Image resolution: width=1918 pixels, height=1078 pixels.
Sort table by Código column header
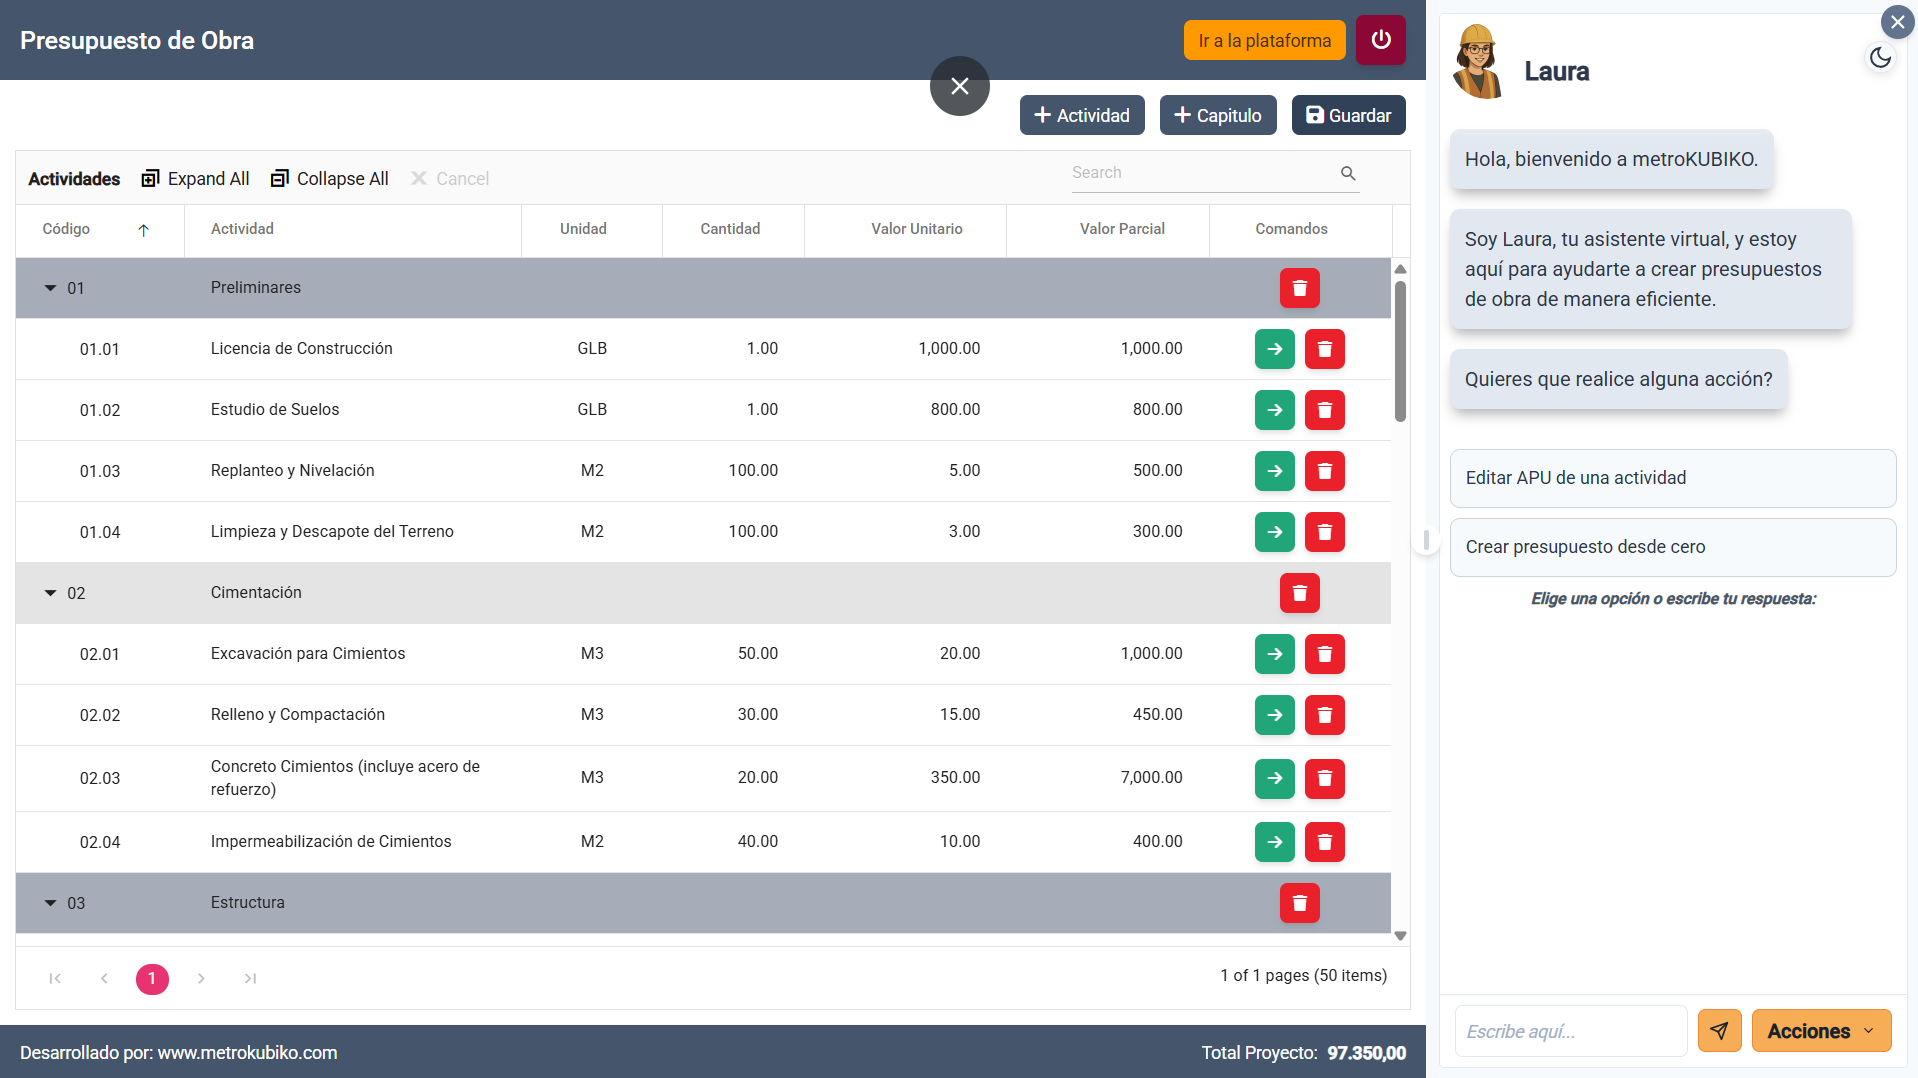coord(67,229)
